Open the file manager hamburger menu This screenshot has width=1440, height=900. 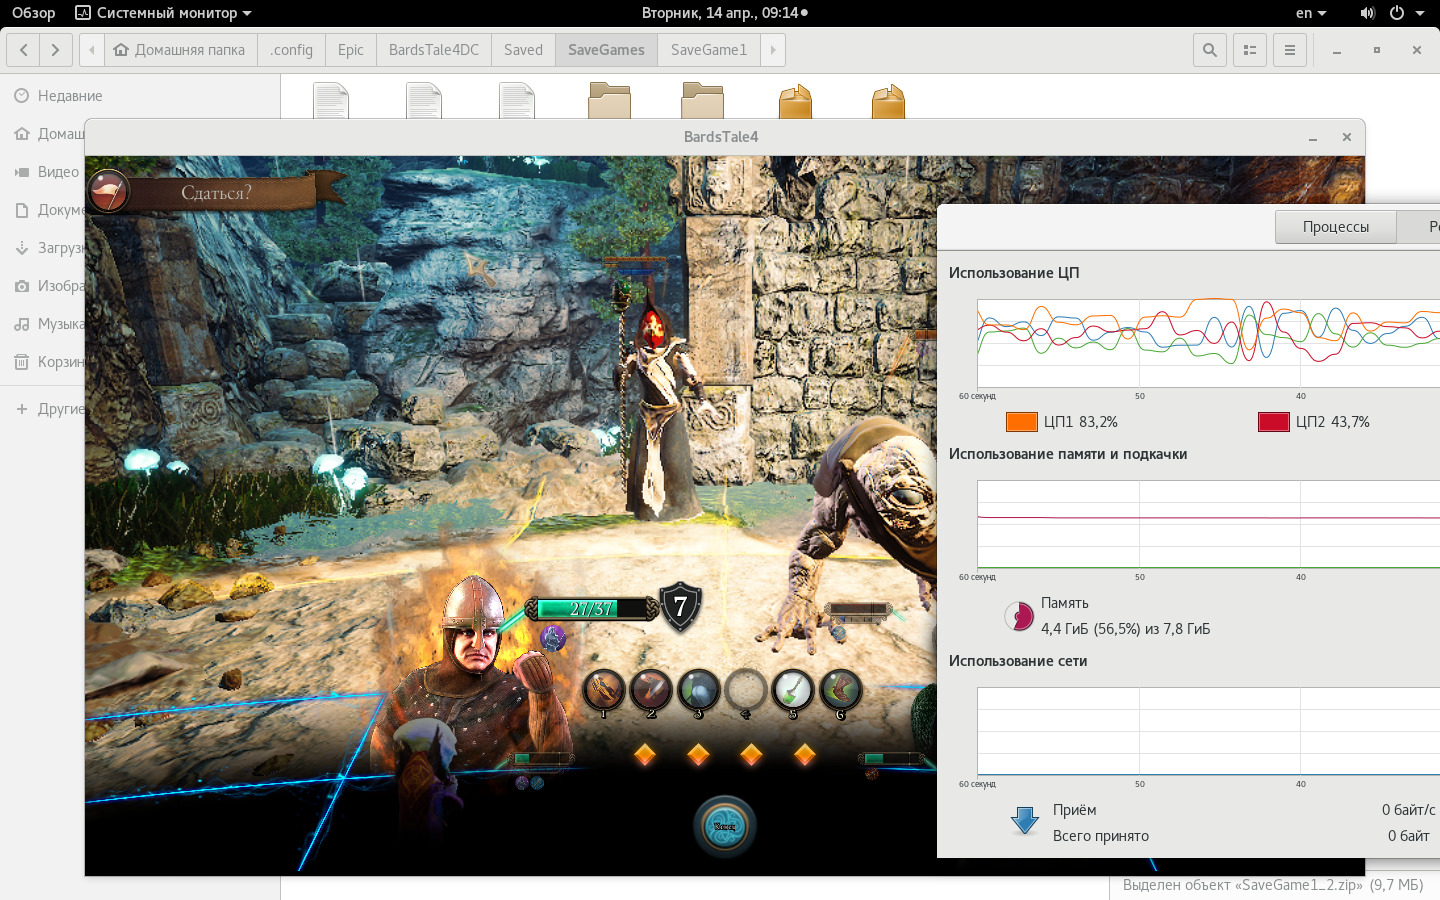pyautogui.click(x=1290, y=50)
